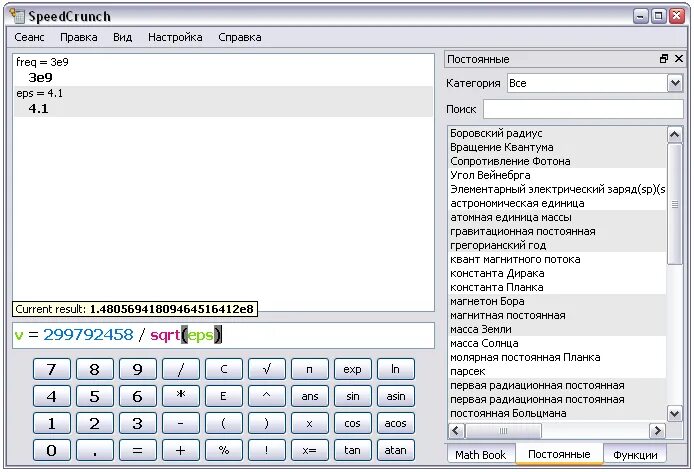694x472 pixels.
Task: Click the close parenthesis key
Action: 266,423
